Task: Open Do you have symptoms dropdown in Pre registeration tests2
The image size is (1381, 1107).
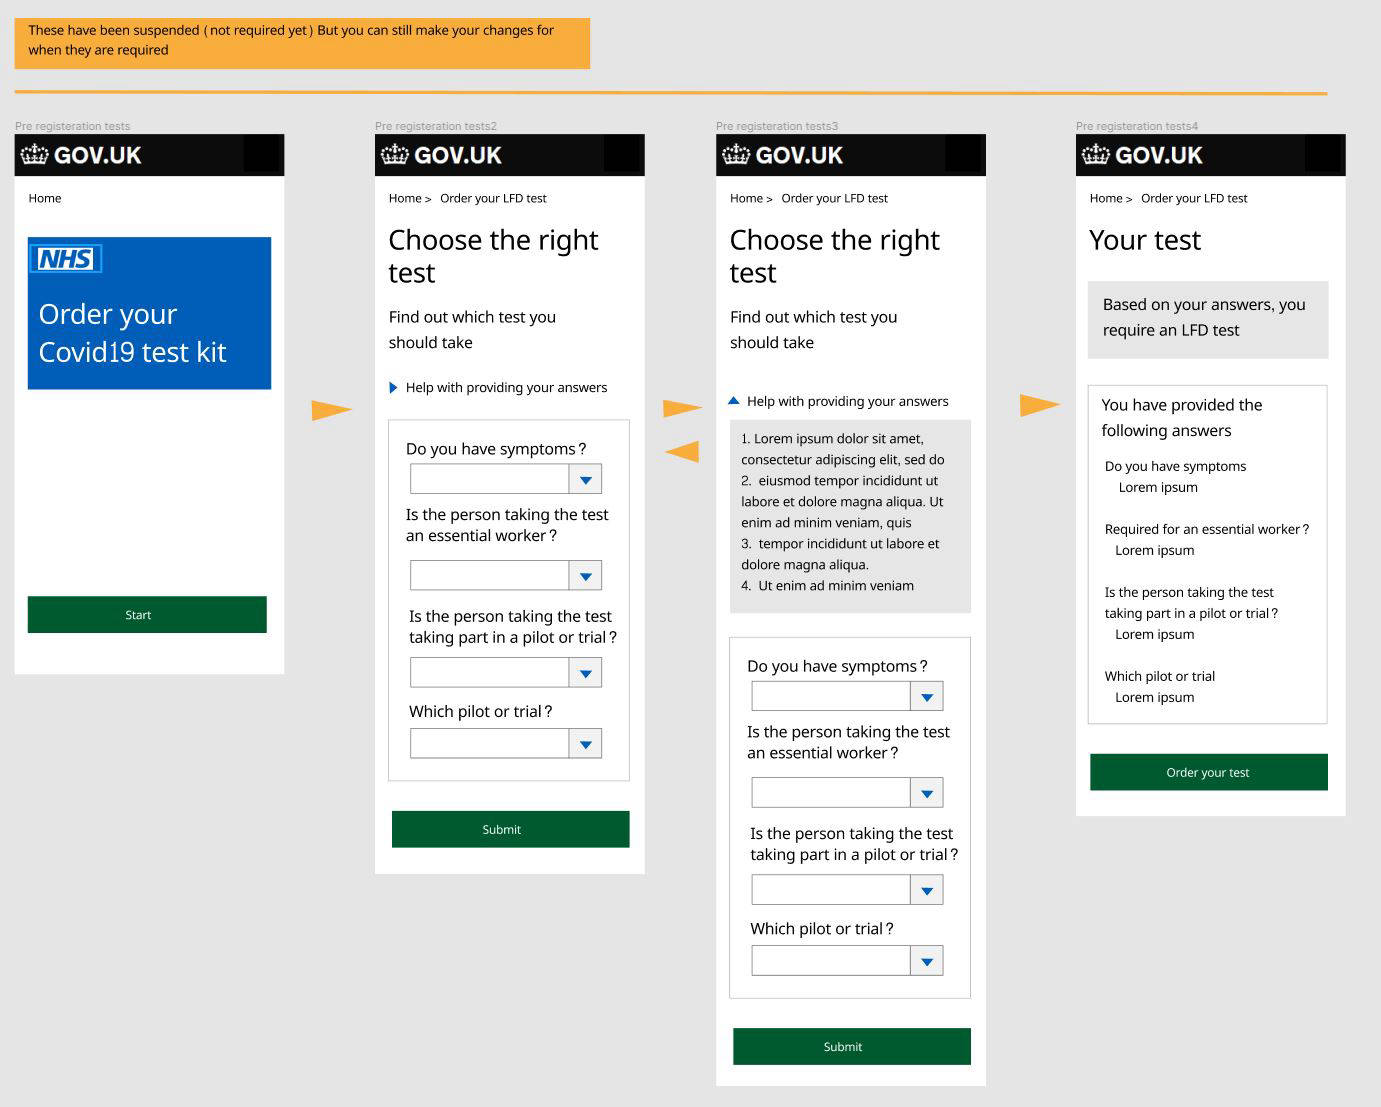Action: [x=585, y=480]
